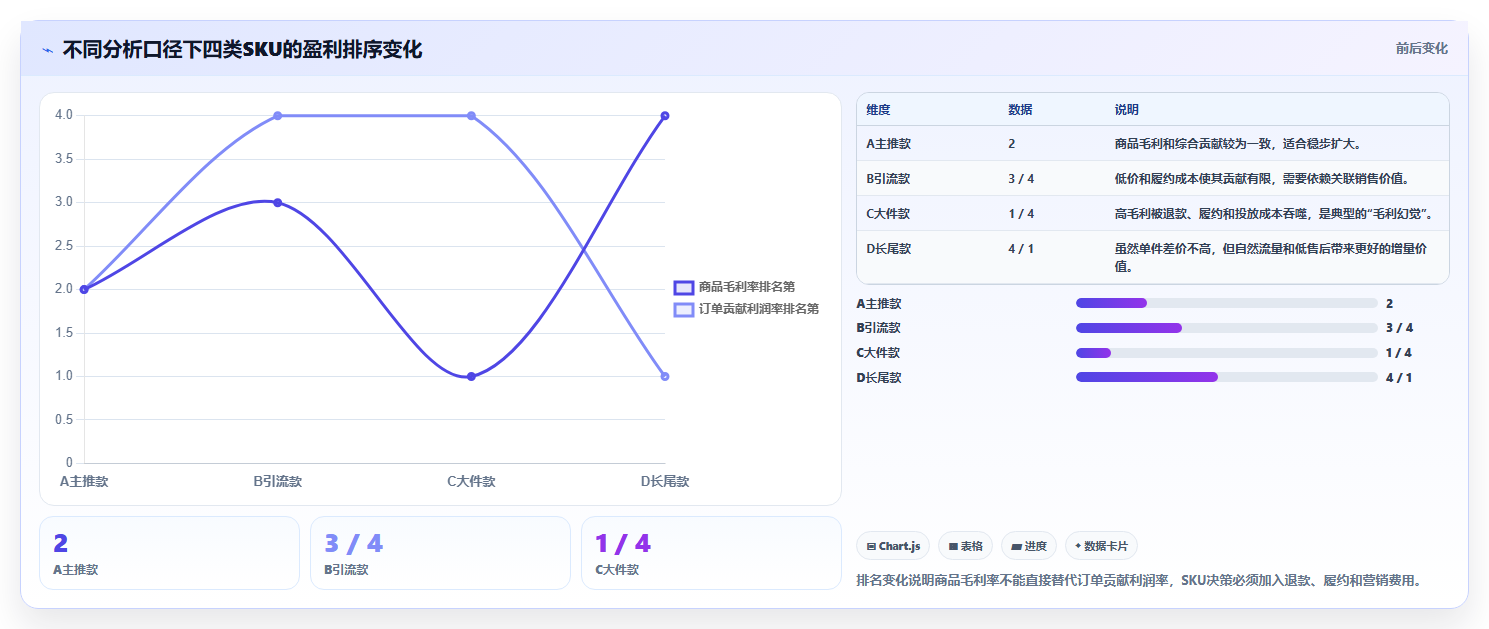This screenshot has height=629, width=1489.
Task: Click x-axis label B引流款
Action: (x=278, y=481)
